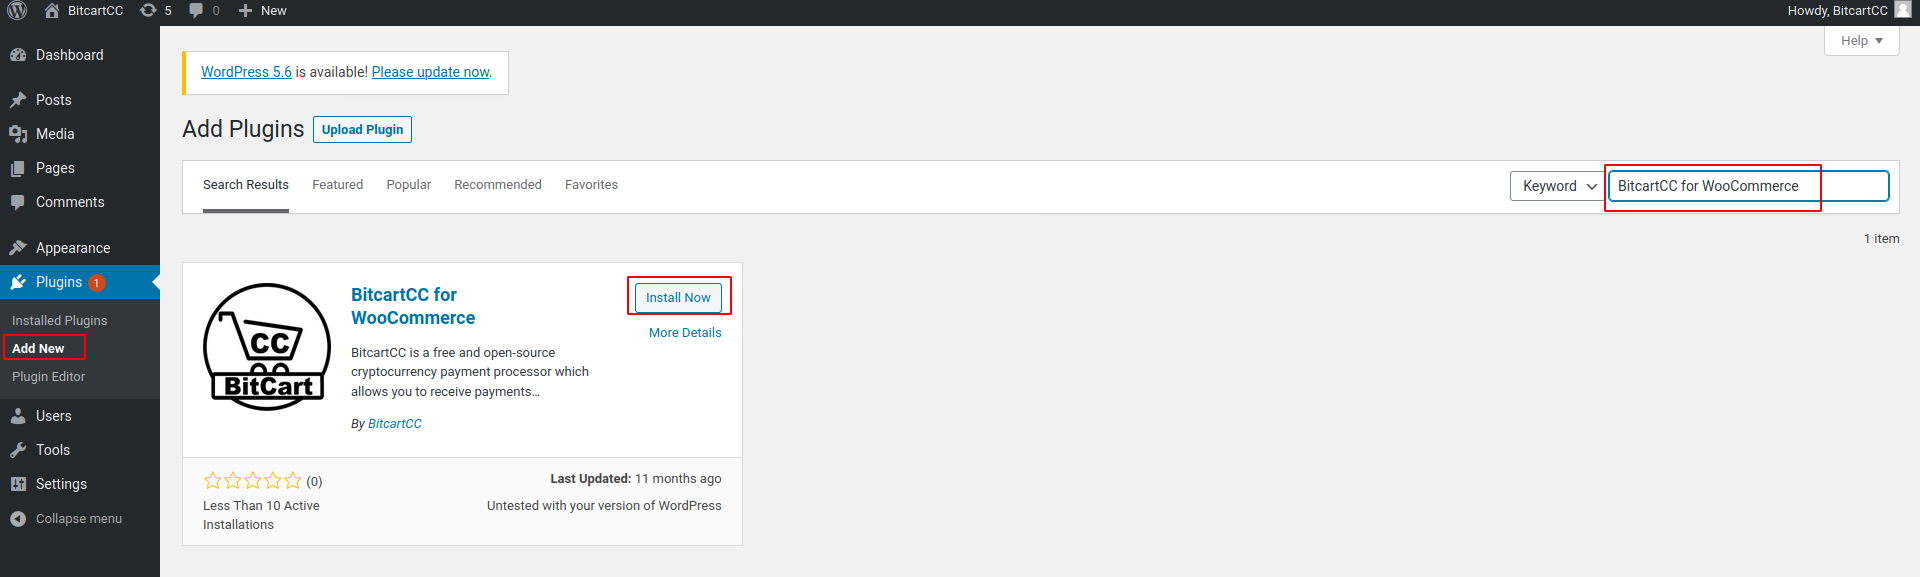Switch to the Favorites tab
The height and width of the screenshot is (577, 1920).
[x=591, y=185]
